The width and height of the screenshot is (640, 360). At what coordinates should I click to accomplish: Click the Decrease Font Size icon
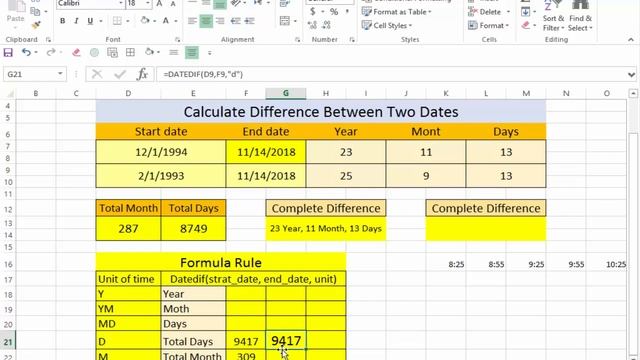click(173, 4)
